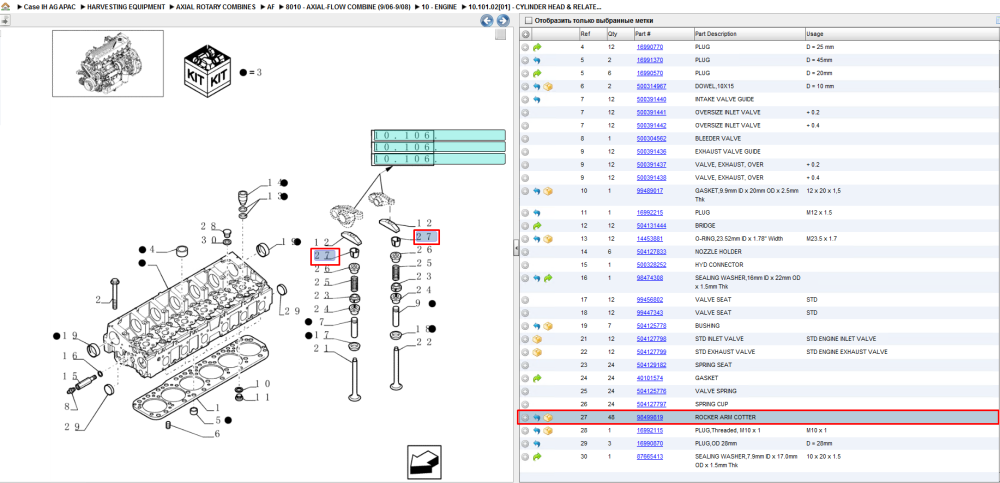This screenshot has width=1000, height=483.
Task: Click ROCKER ARM COTTER description text
Action: [725, 417]
